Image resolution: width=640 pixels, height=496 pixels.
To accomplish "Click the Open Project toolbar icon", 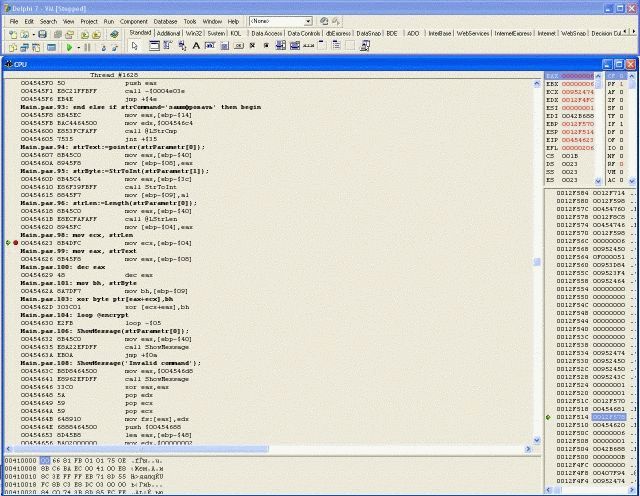I will pyautogui.click(x=69, y=35).
